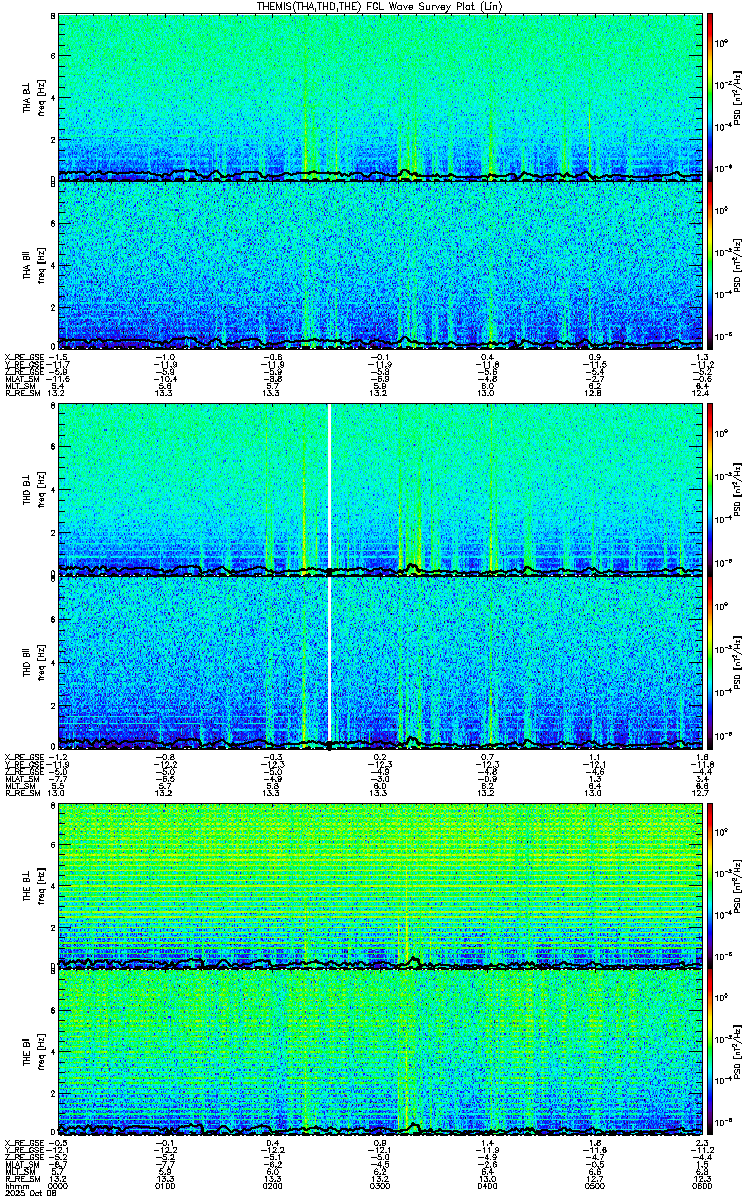Screen dimensions: 750x1200
Task: Click the 0100 time tick label
Action: 166,1186
